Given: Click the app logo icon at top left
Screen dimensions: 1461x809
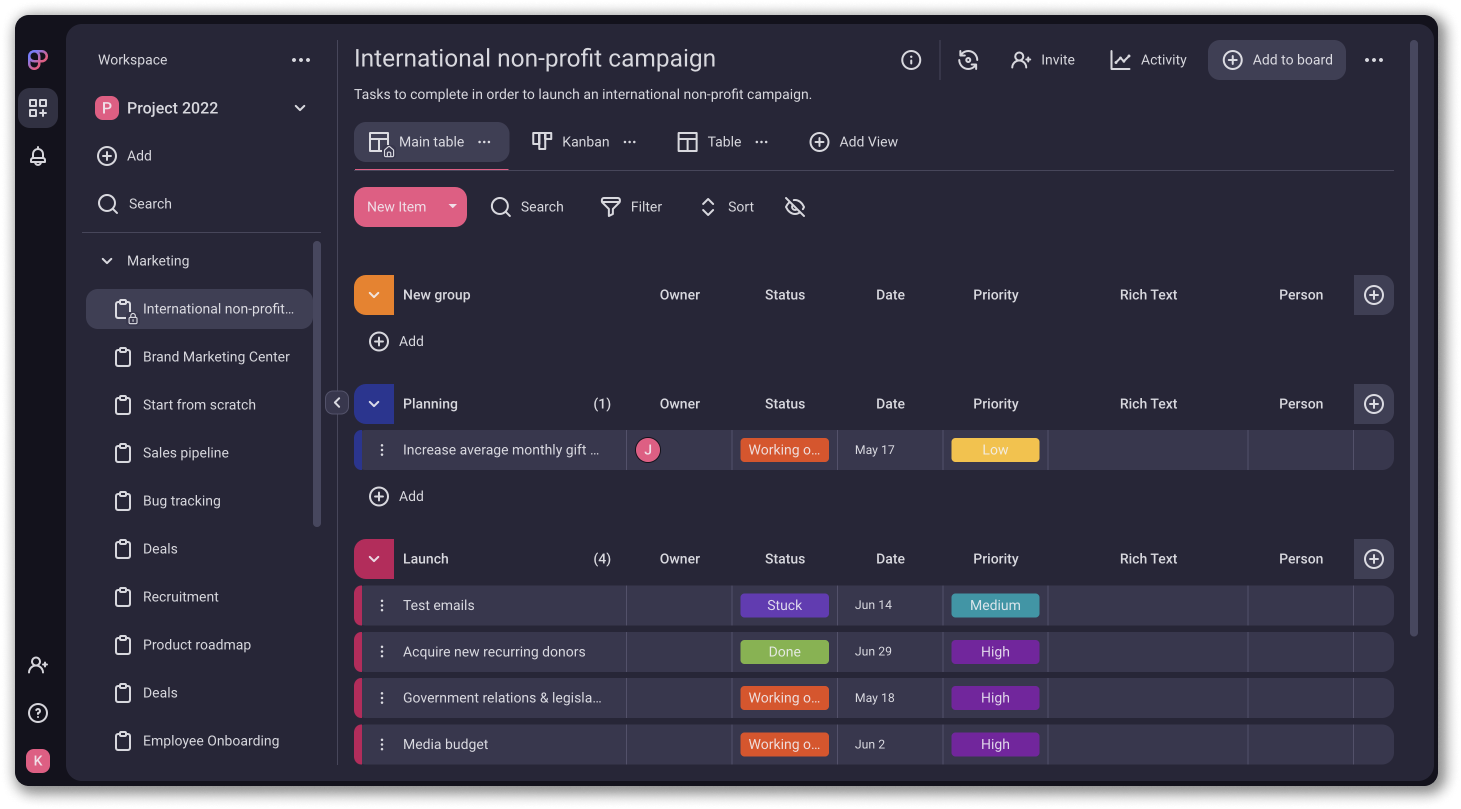Looking at the screenshot, I should (x=38, y=60).
